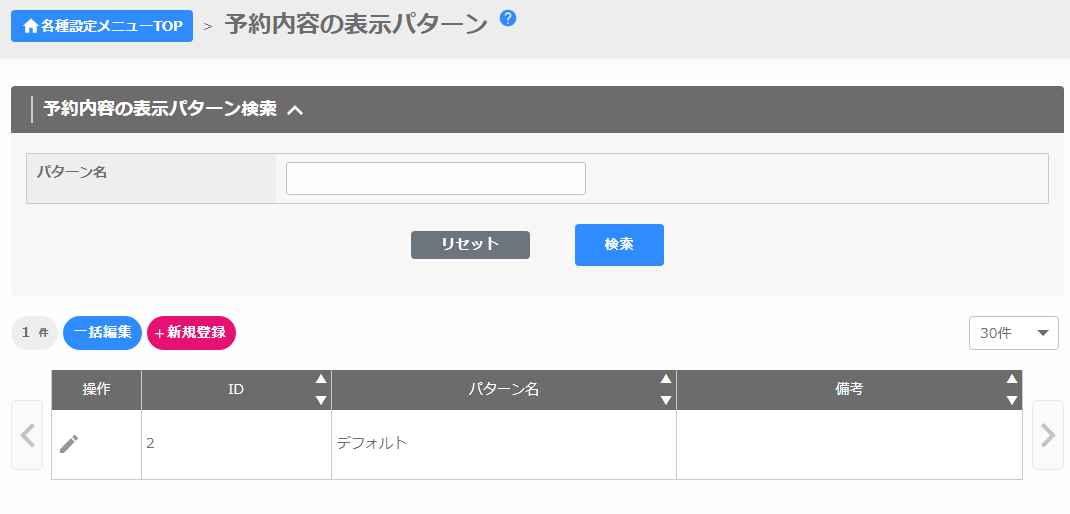Screen dimensions: 1070x514
Task: Go to next page with right chevron
Action: coord(1047,435)
